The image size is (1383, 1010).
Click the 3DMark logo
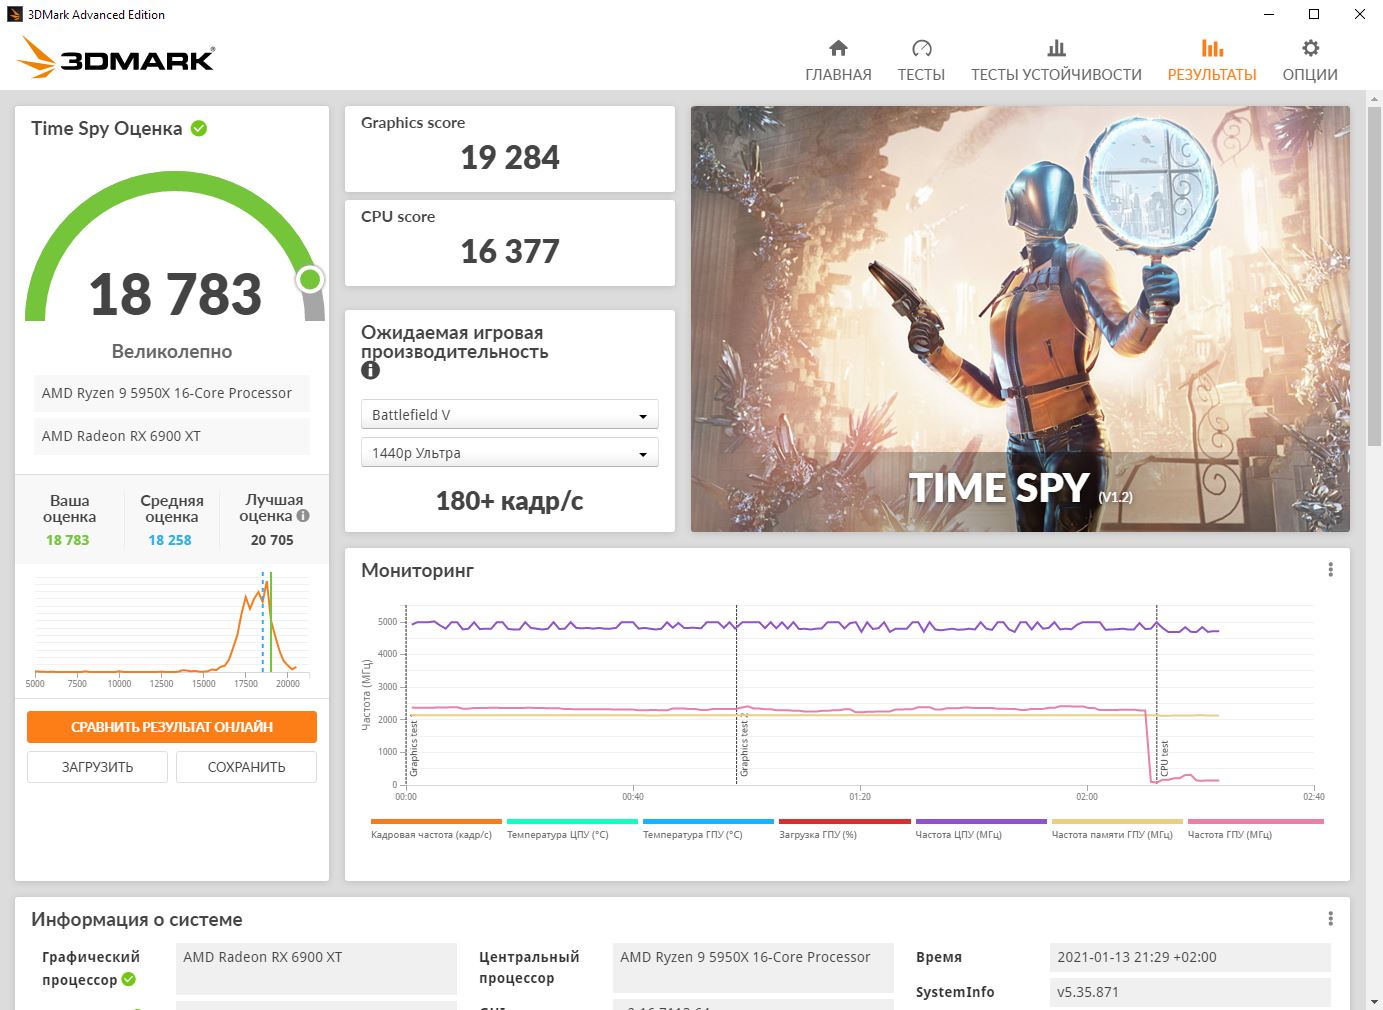pyautogui.click(x=116, y=58)
